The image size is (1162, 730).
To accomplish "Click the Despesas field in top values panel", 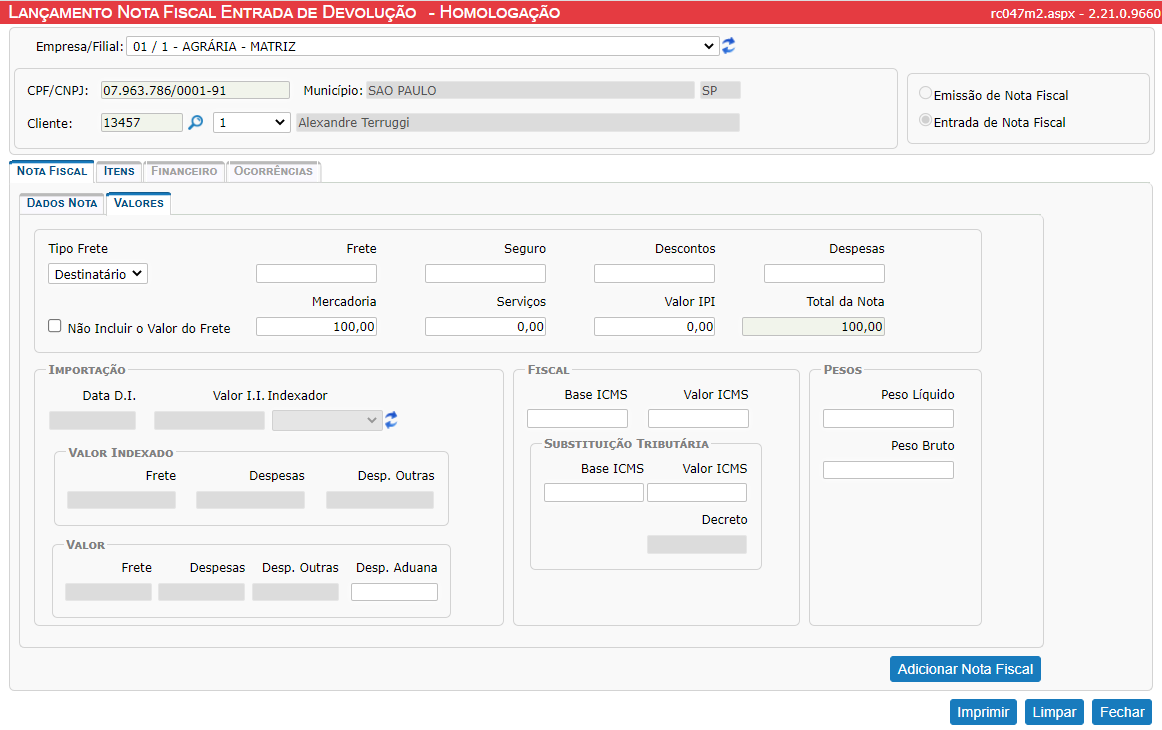I will (x=824, y=273).
